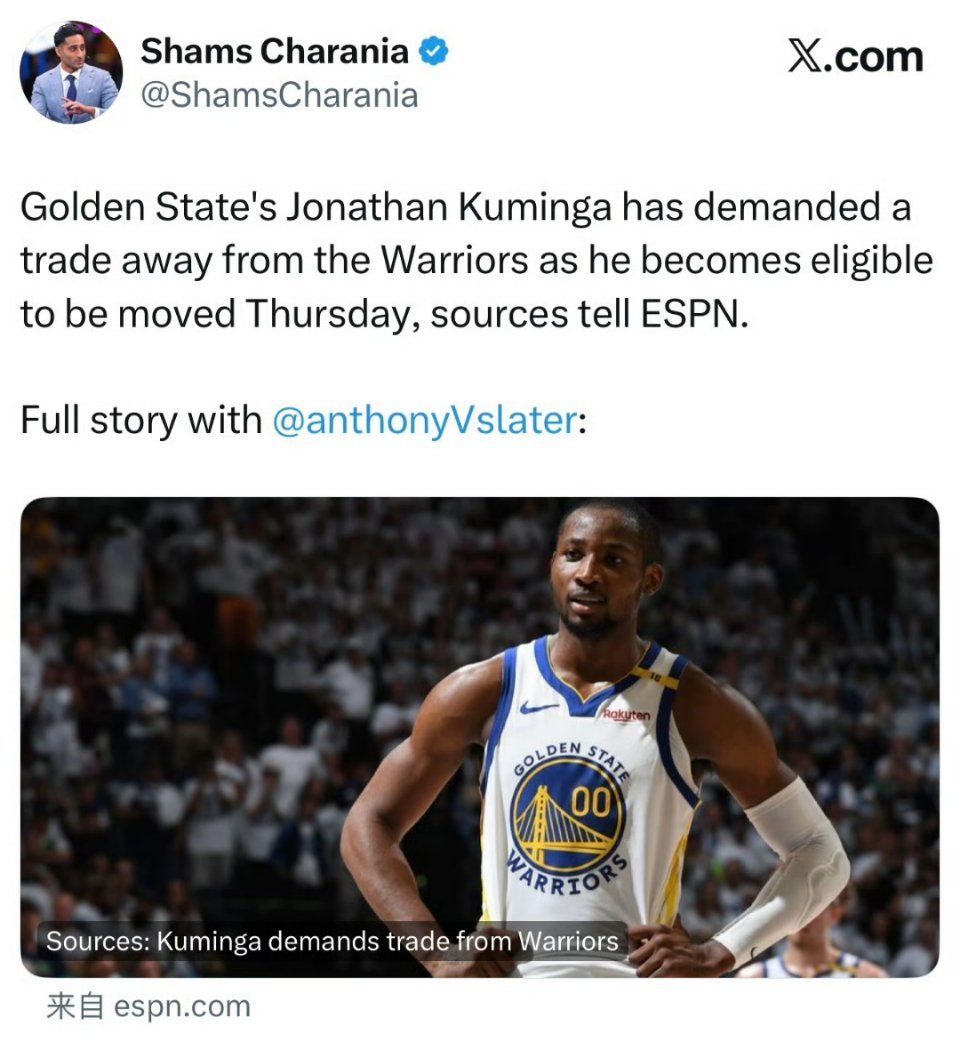960x1049 pixels.
Task: Click the Rakuten patch on the jersey
Action: pos(626,715)
